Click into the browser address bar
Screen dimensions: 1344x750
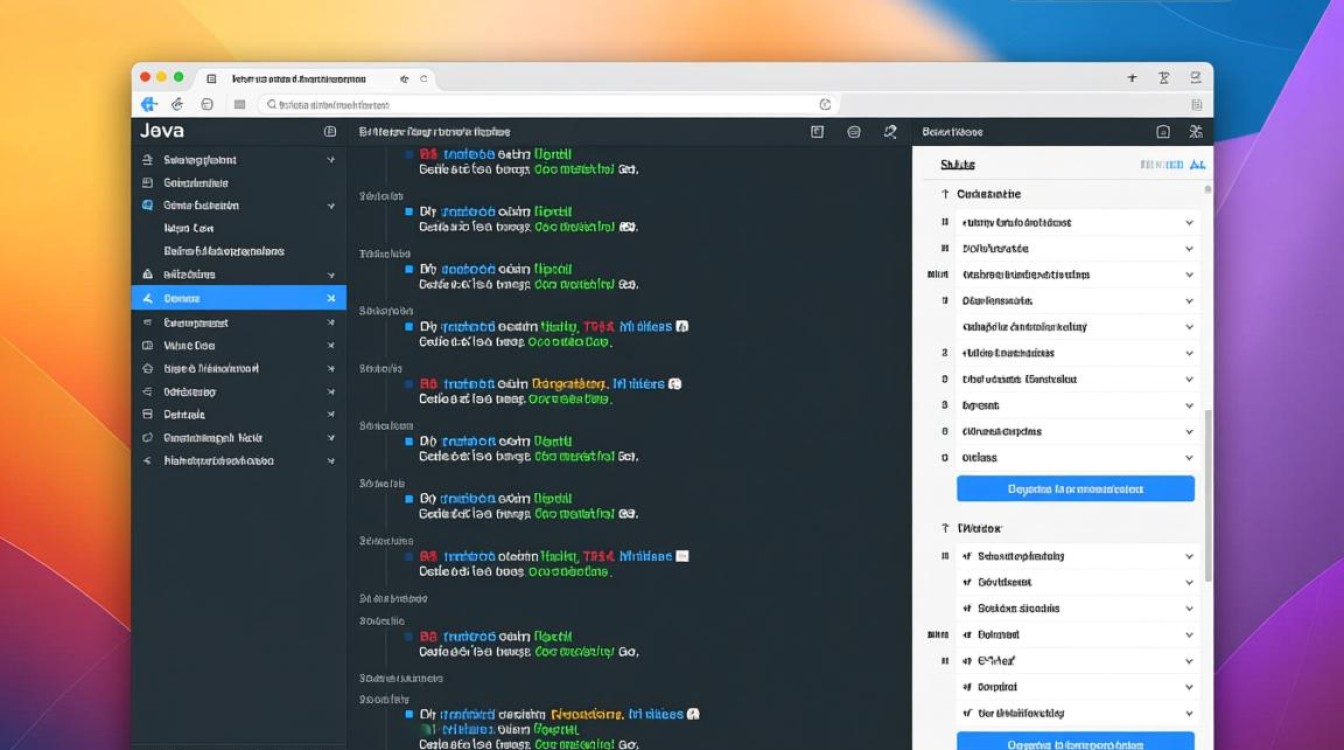(x=540, y=104)
